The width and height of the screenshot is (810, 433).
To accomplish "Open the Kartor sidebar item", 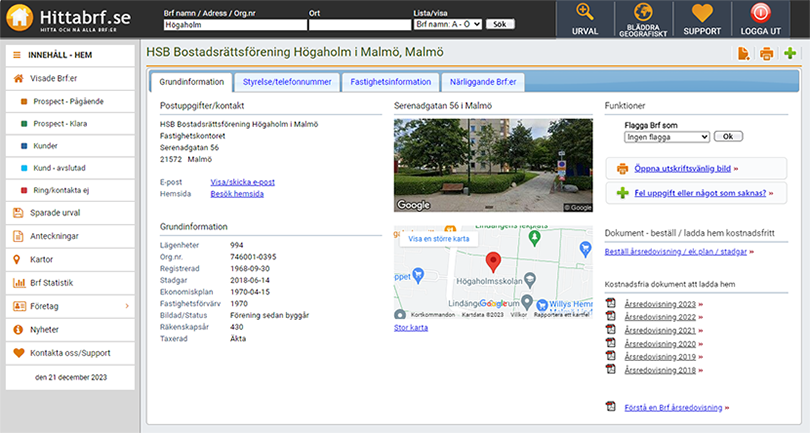I will pos(44,259).
